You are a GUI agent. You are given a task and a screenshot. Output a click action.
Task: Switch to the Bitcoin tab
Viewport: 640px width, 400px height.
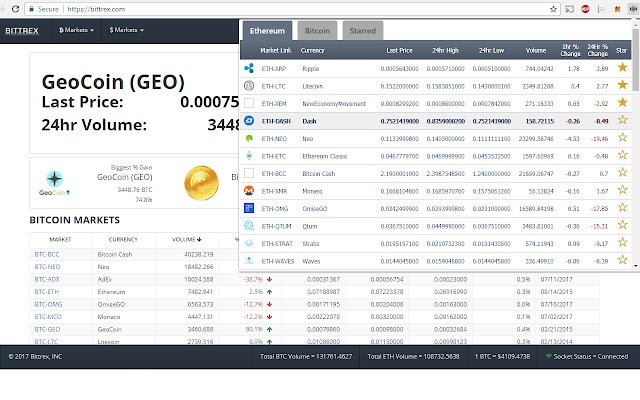[316, 31]
